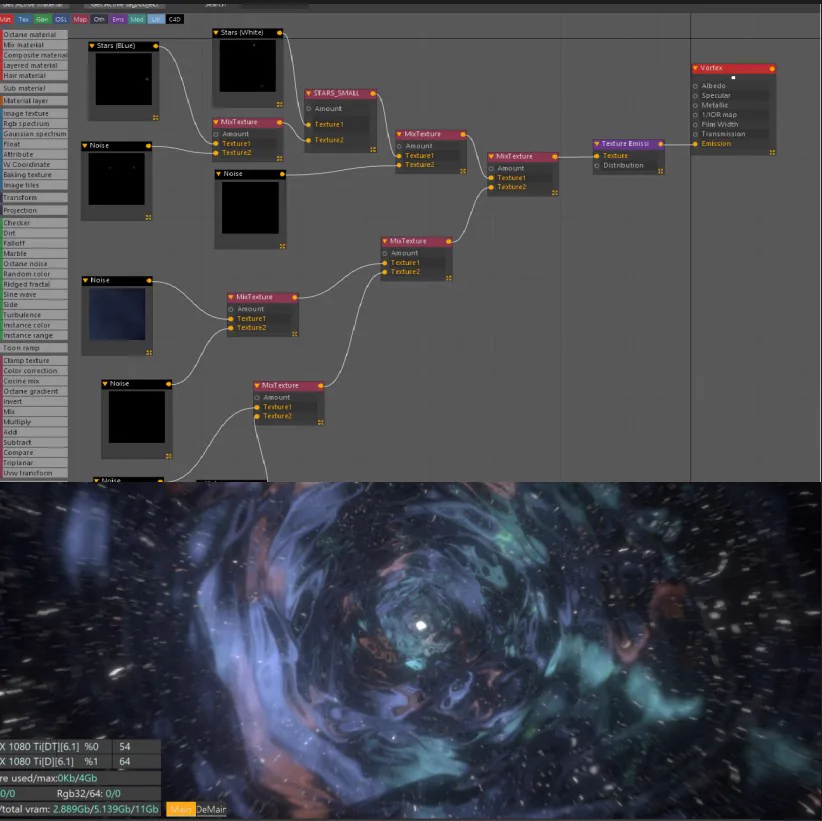822x821 pixels.
Task: Collapse the STARS_SMALL node
Action: coord(308,93)
